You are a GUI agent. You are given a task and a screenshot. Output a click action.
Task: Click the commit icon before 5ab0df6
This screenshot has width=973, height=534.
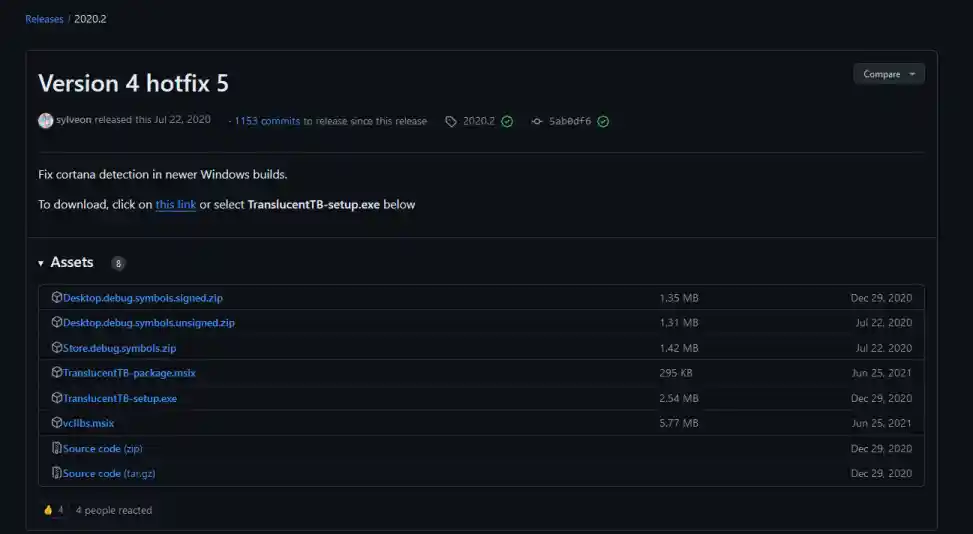pyautogui.click(x=537, y=122)
